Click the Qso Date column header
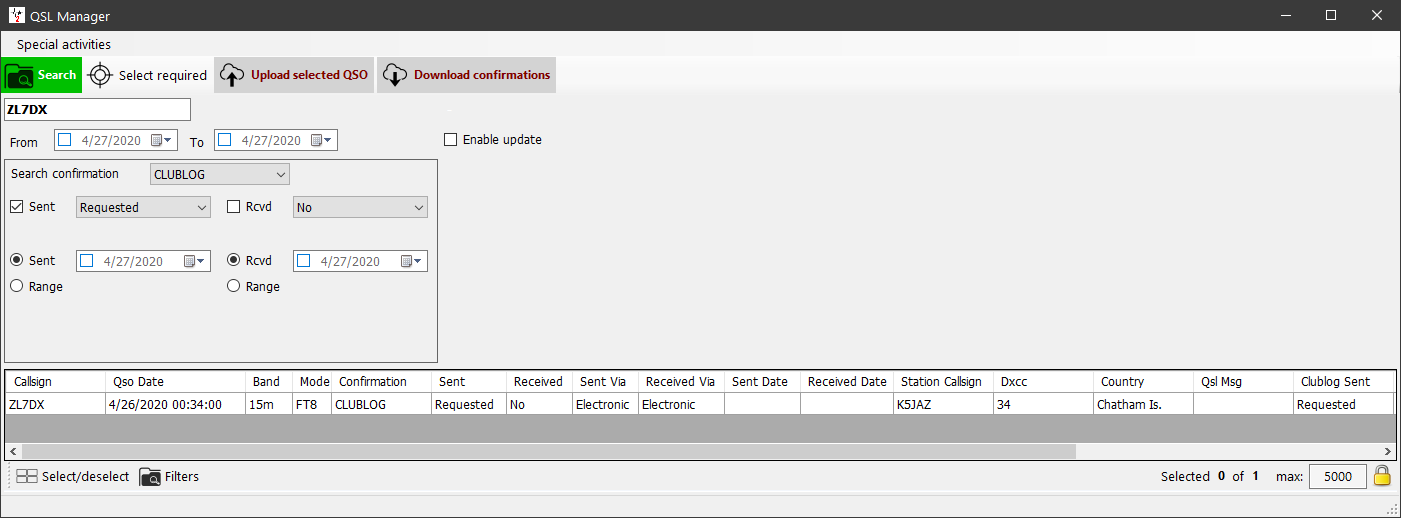Screen dimensions: 1401x518 (175, 381)
